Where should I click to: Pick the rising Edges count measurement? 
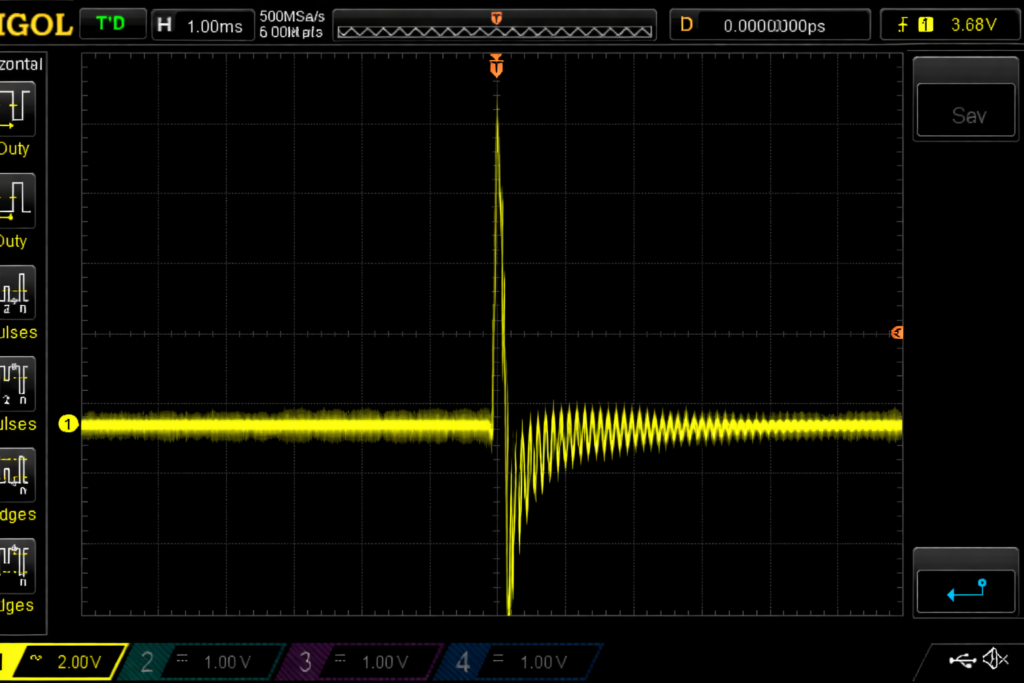pyautogui.click(x=17, y=474)
